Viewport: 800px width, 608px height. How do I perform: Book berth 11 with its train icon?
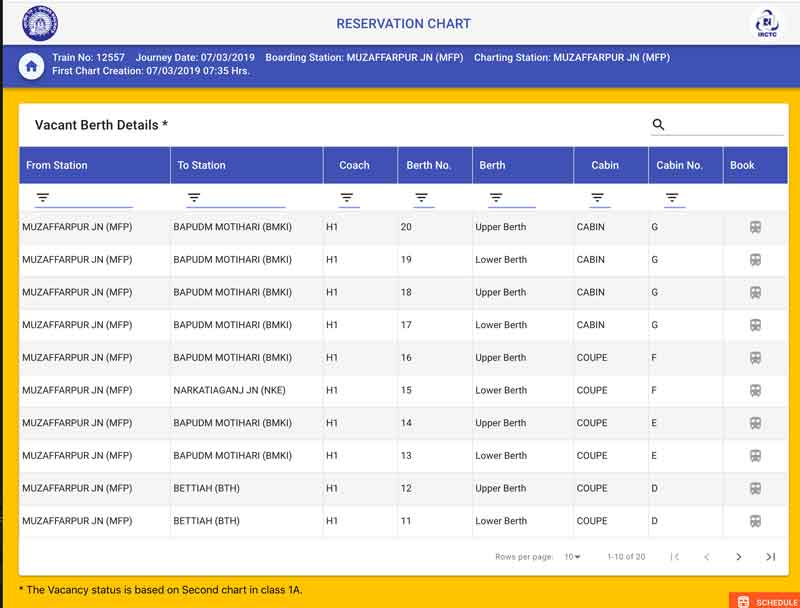(755, 521)
